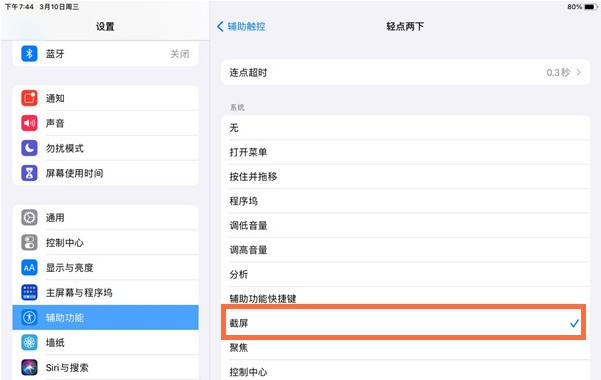Tap the battery indicator in status bar
The height and width of the screenshot is (380, 601).
[x=590, y=7]
